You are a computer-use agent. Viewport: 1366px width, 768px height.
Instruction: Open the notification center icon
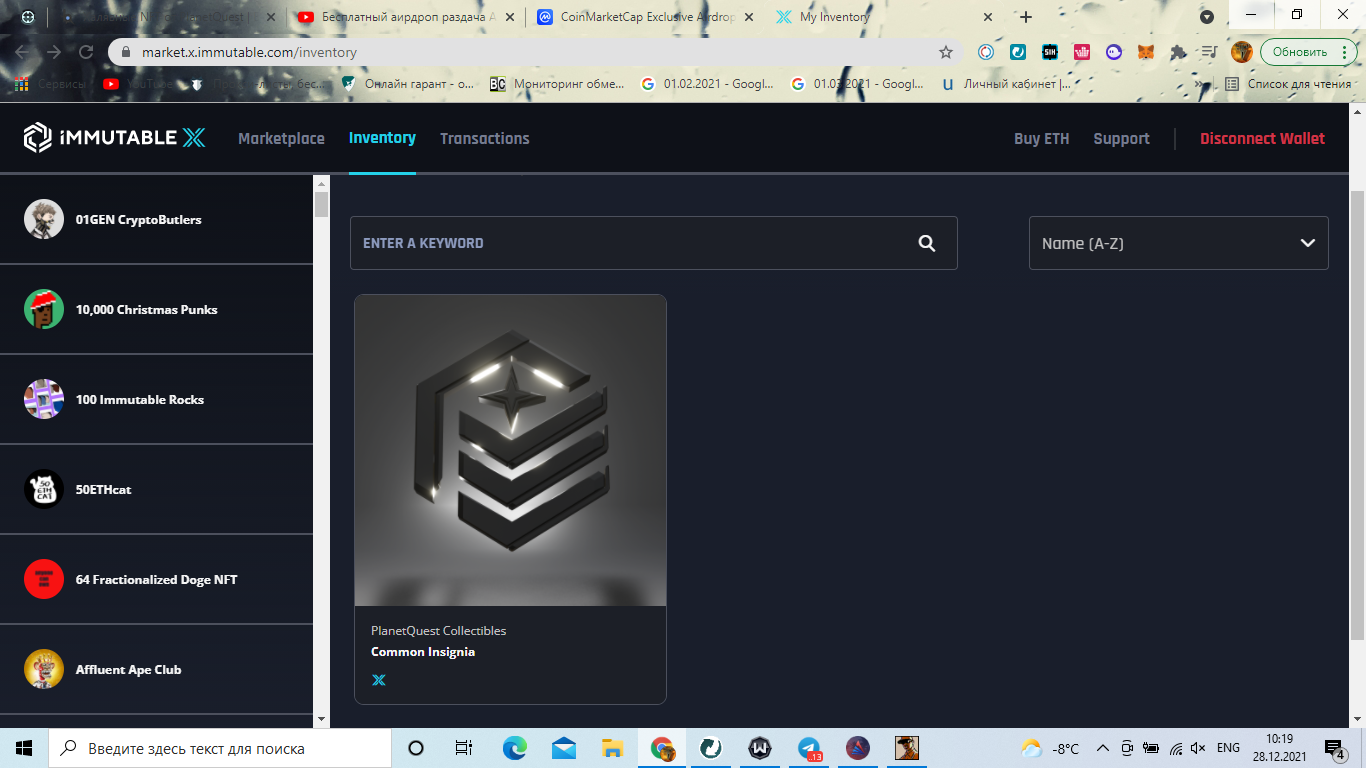(1334, 748)
